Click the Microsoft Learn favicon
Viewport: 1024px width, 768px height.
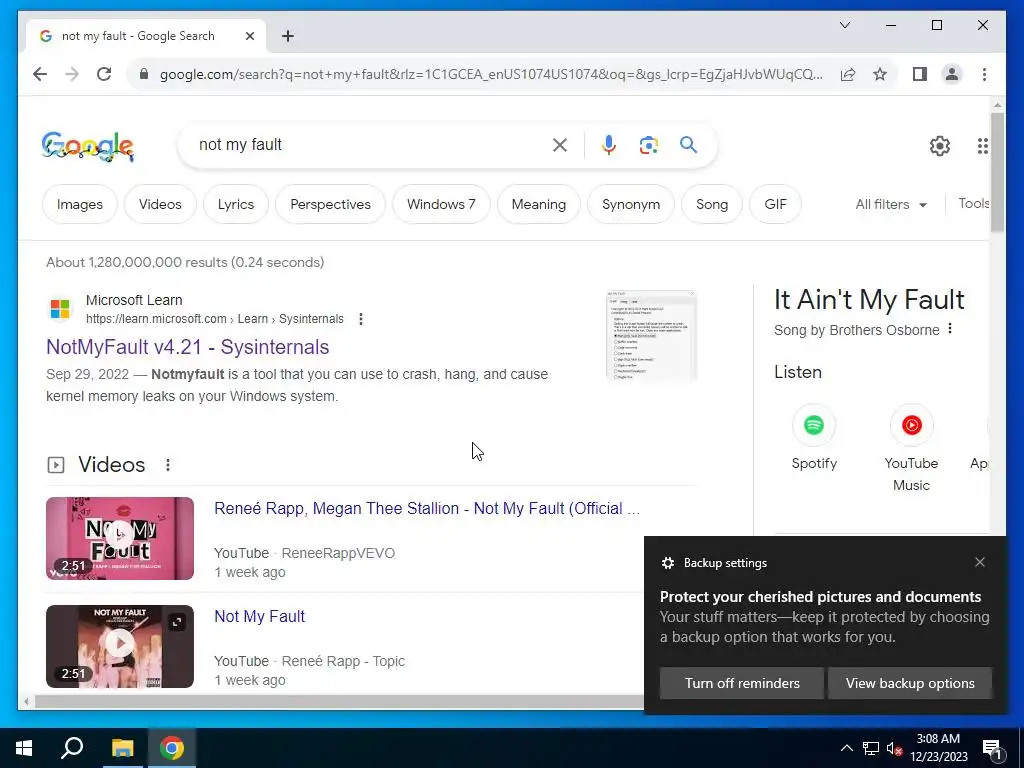click(x=60, y=309)
